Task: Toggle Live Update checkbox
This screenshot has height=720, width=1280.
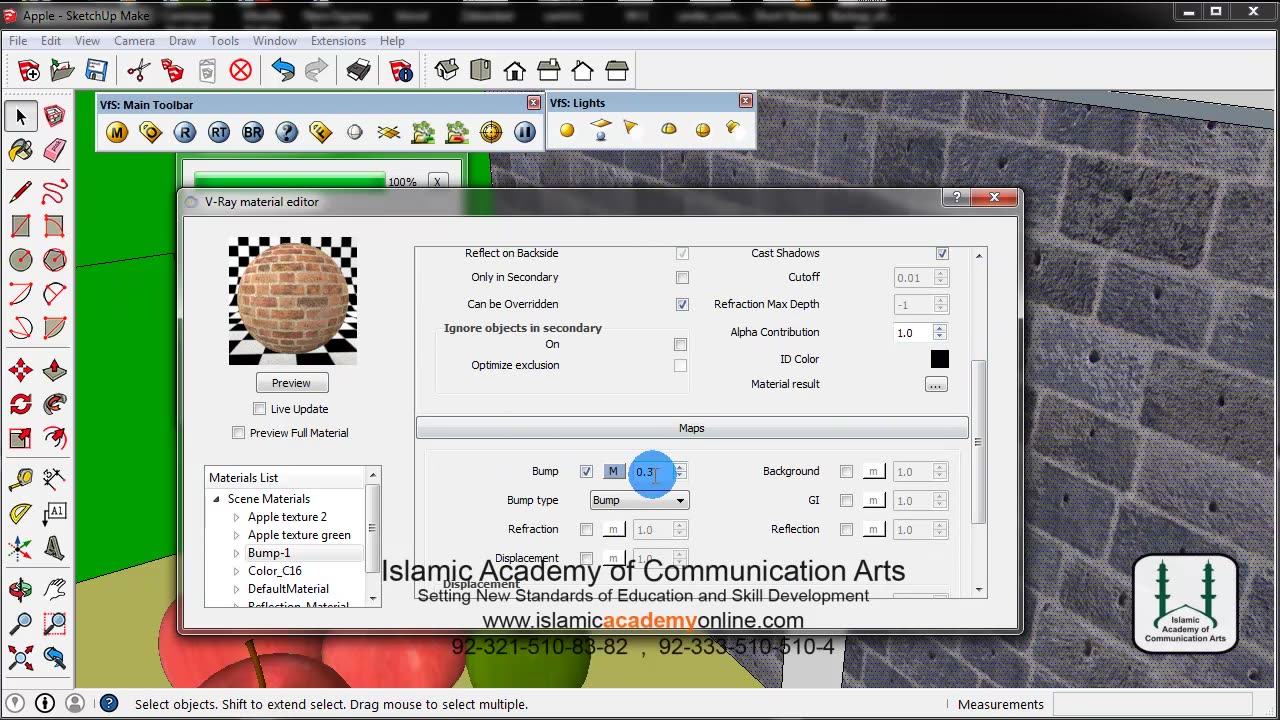Action: [259, 409]
